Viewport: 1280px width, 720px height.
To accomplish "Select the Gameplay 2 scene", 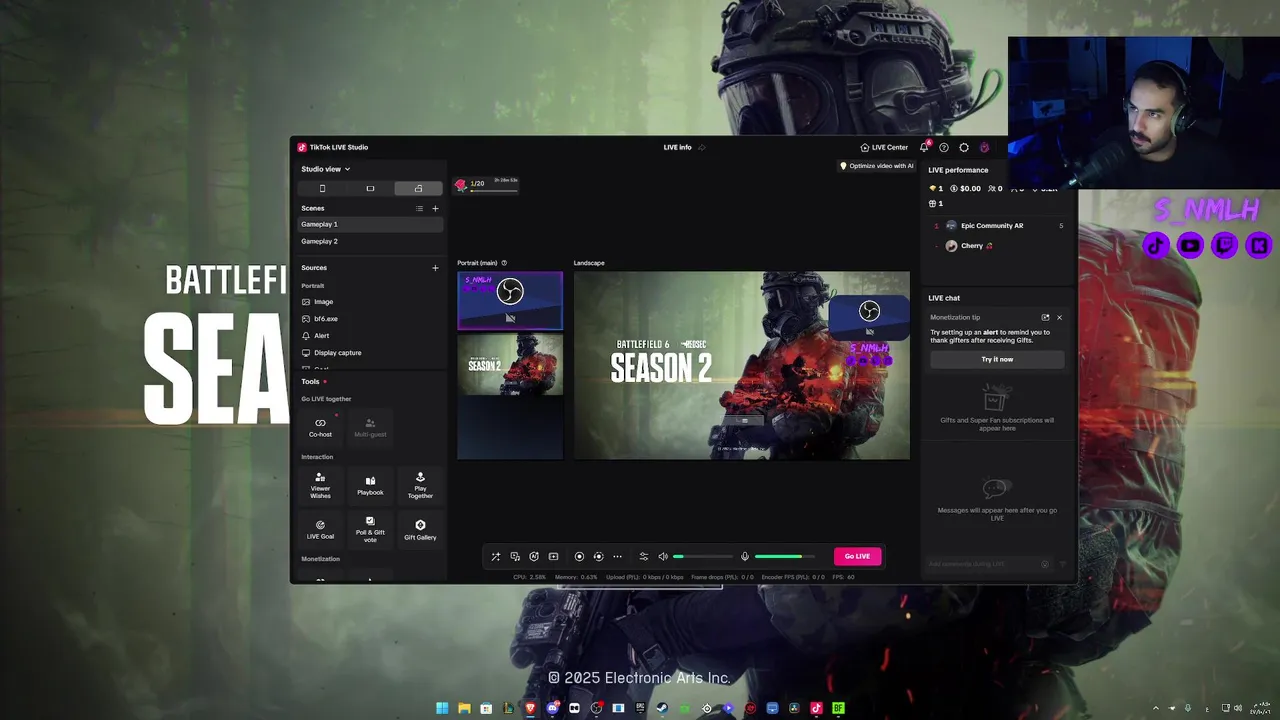I will tap(370, 241).
